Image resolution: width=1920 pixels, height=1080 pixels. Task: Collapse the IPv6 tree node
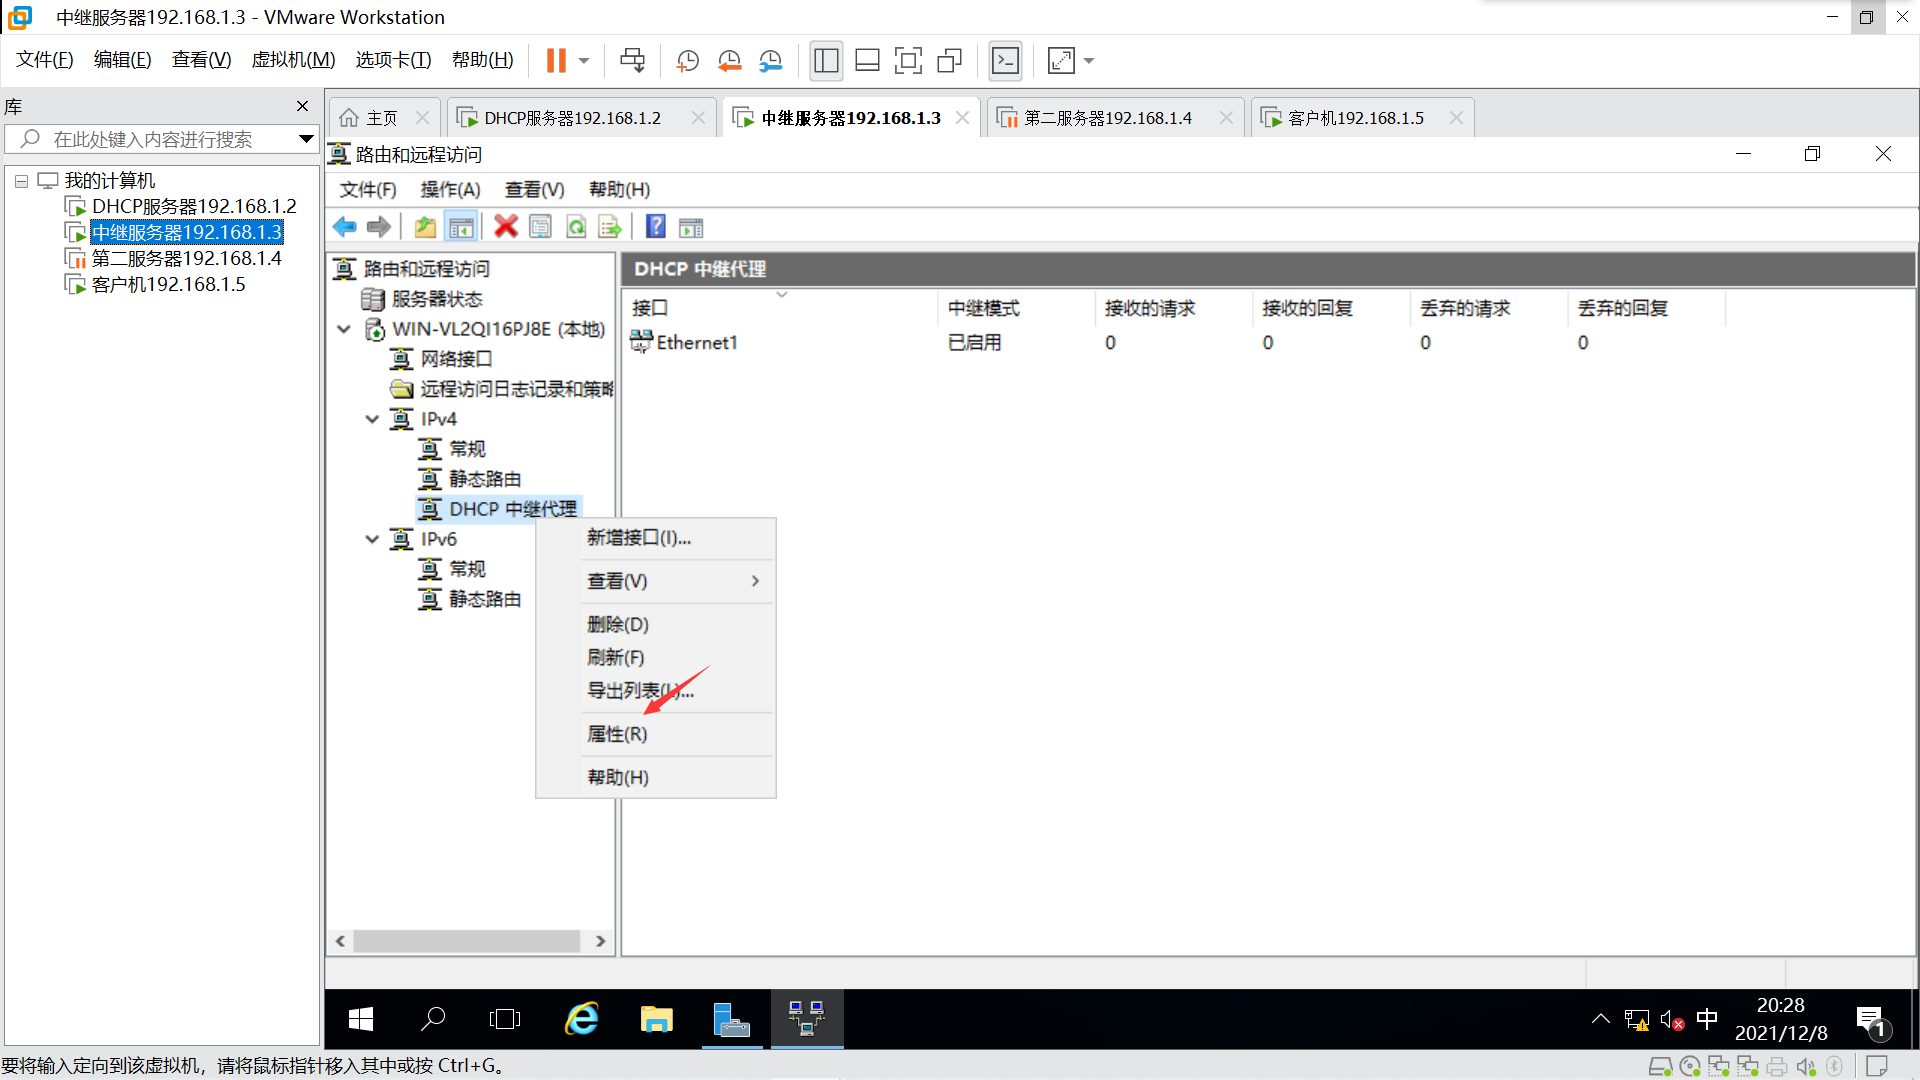pos(372,539)
